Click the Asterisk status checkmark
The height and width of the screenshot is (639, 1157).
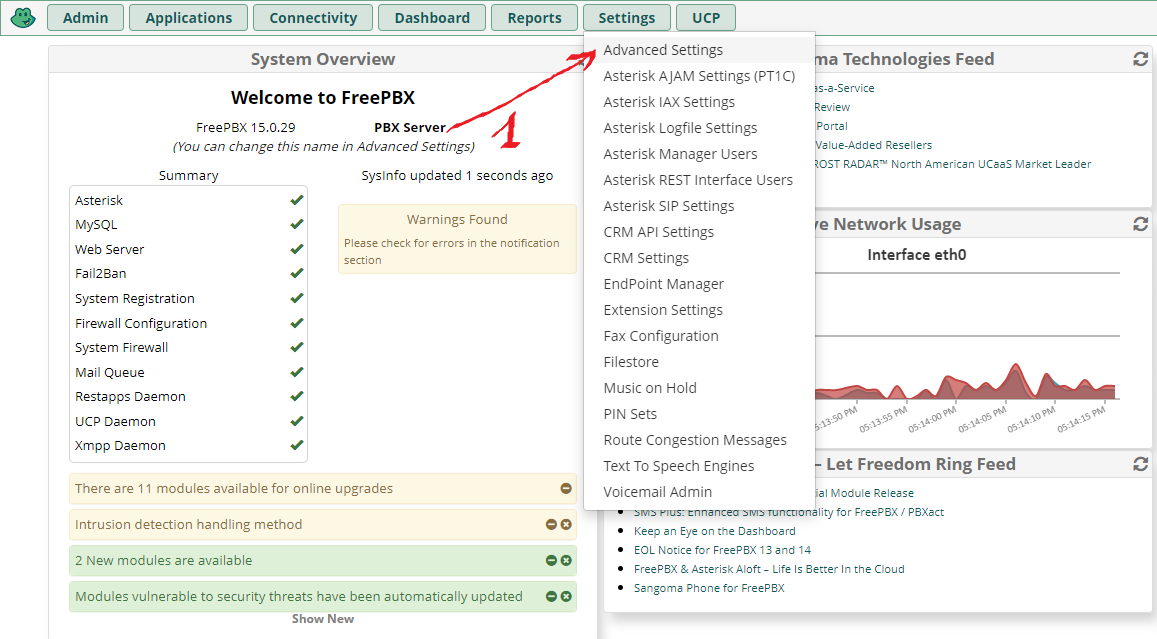pyautogui.click(x=297, y=200)
